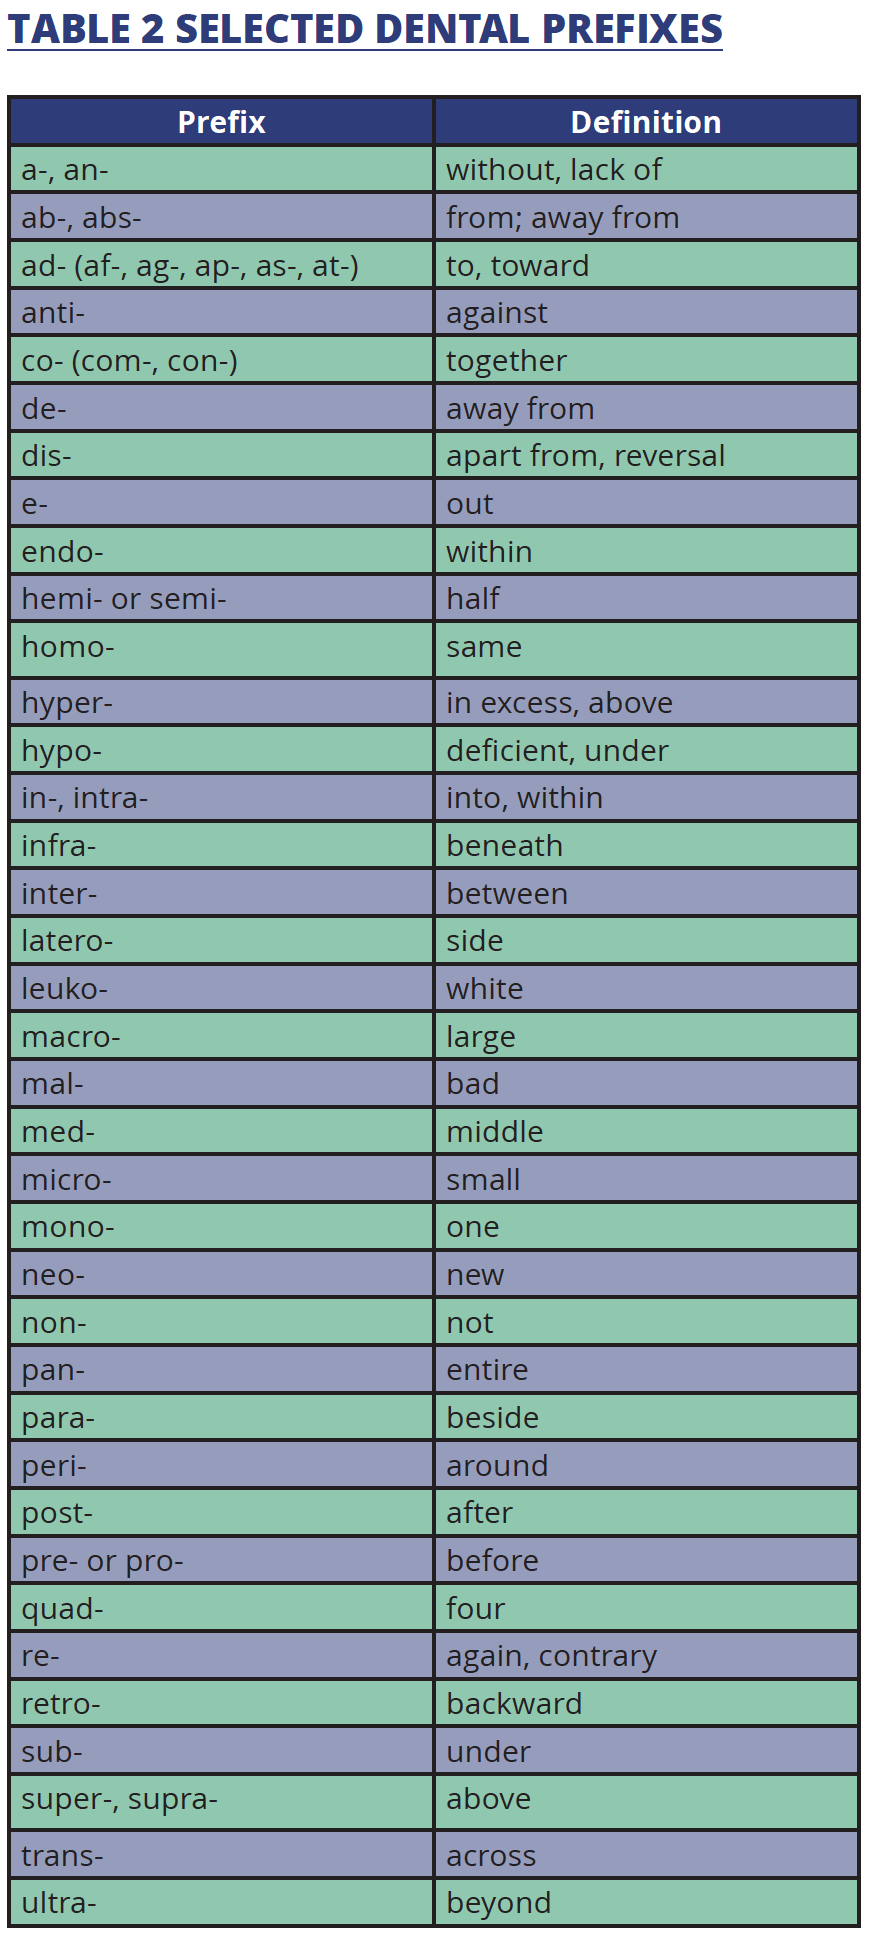Image resolution: width=870 pixels, height=1934 pixels.
Task: Click the 'between' definition cell
Action: [x=646, y=894]
